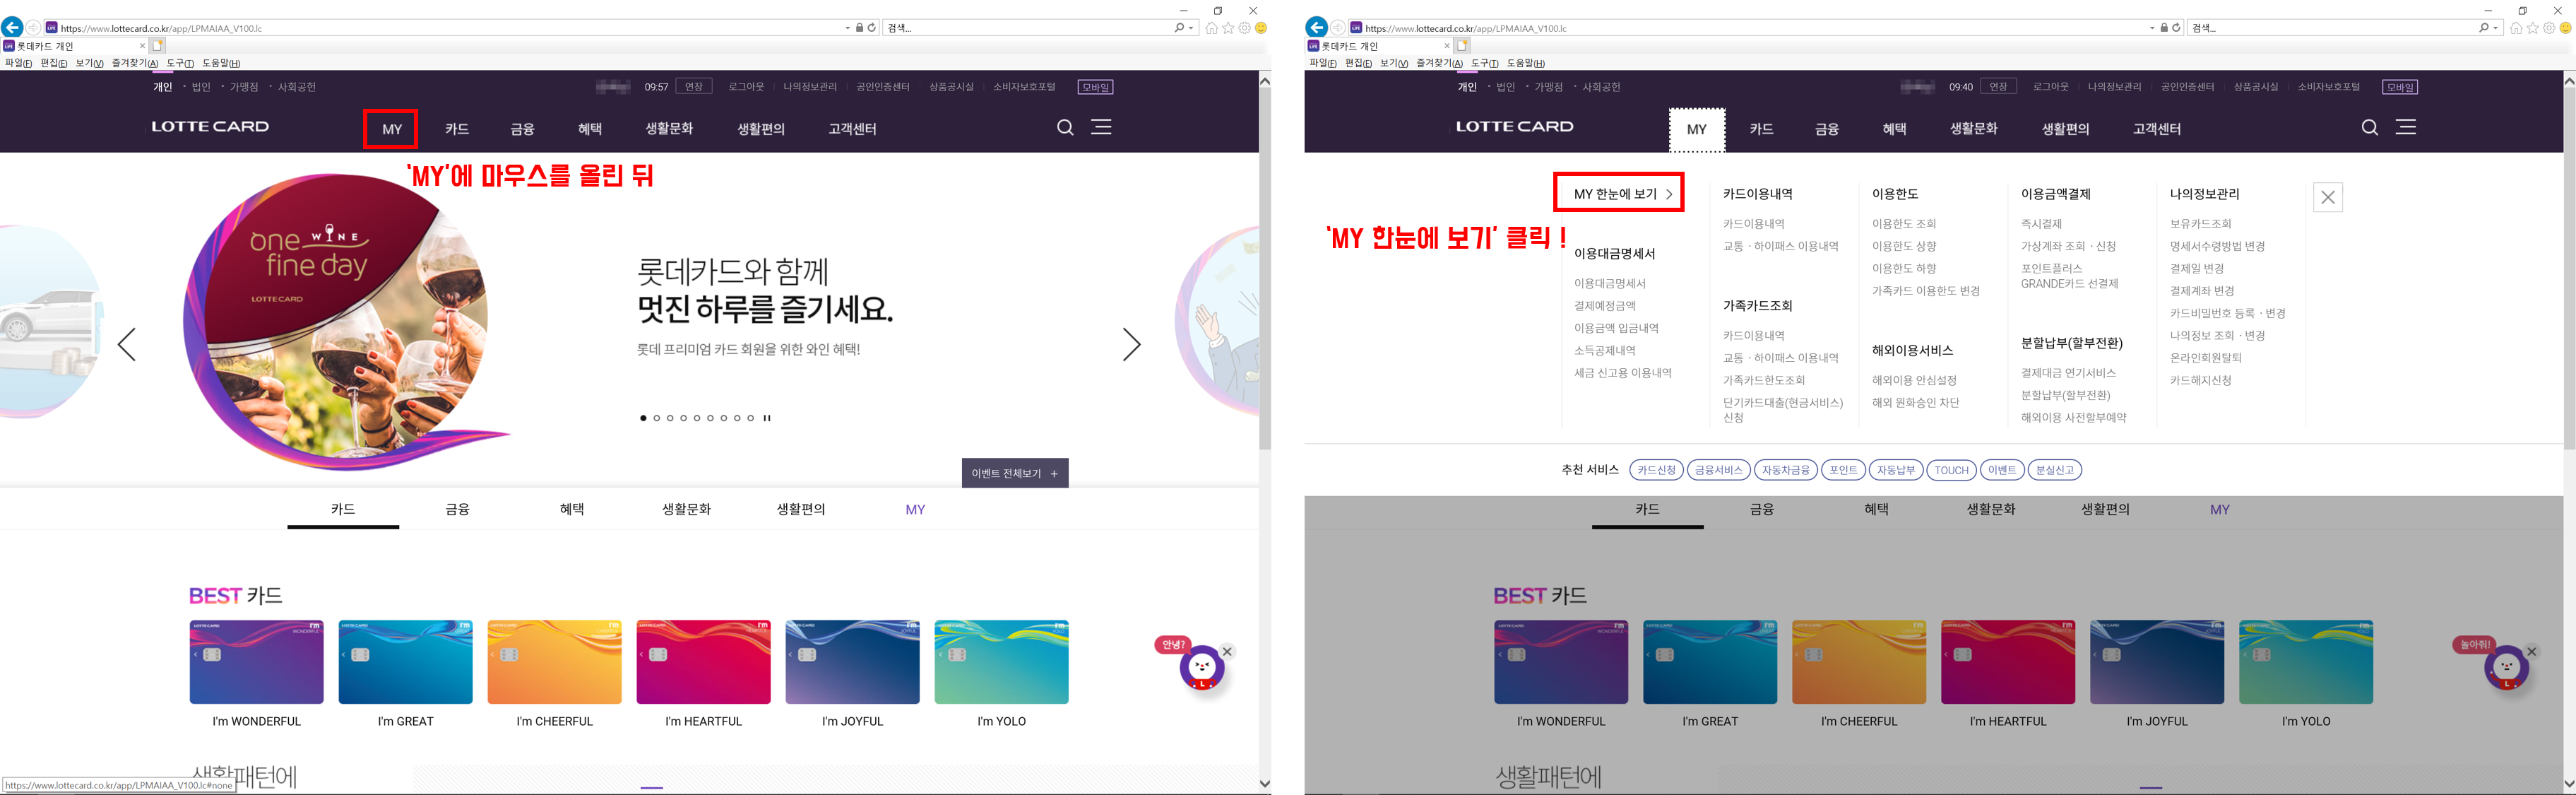Viewport: 2576px width, 795px height.
Task: Open browser settings gear in left window
Action: [x=1245, y=28]
